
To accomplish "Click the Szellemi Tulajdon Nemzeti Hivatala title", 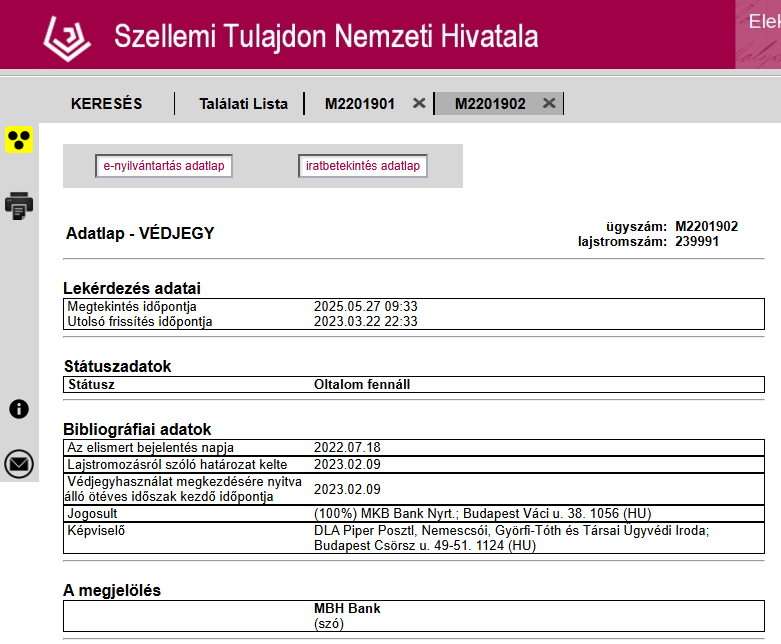I will [326, 36].
